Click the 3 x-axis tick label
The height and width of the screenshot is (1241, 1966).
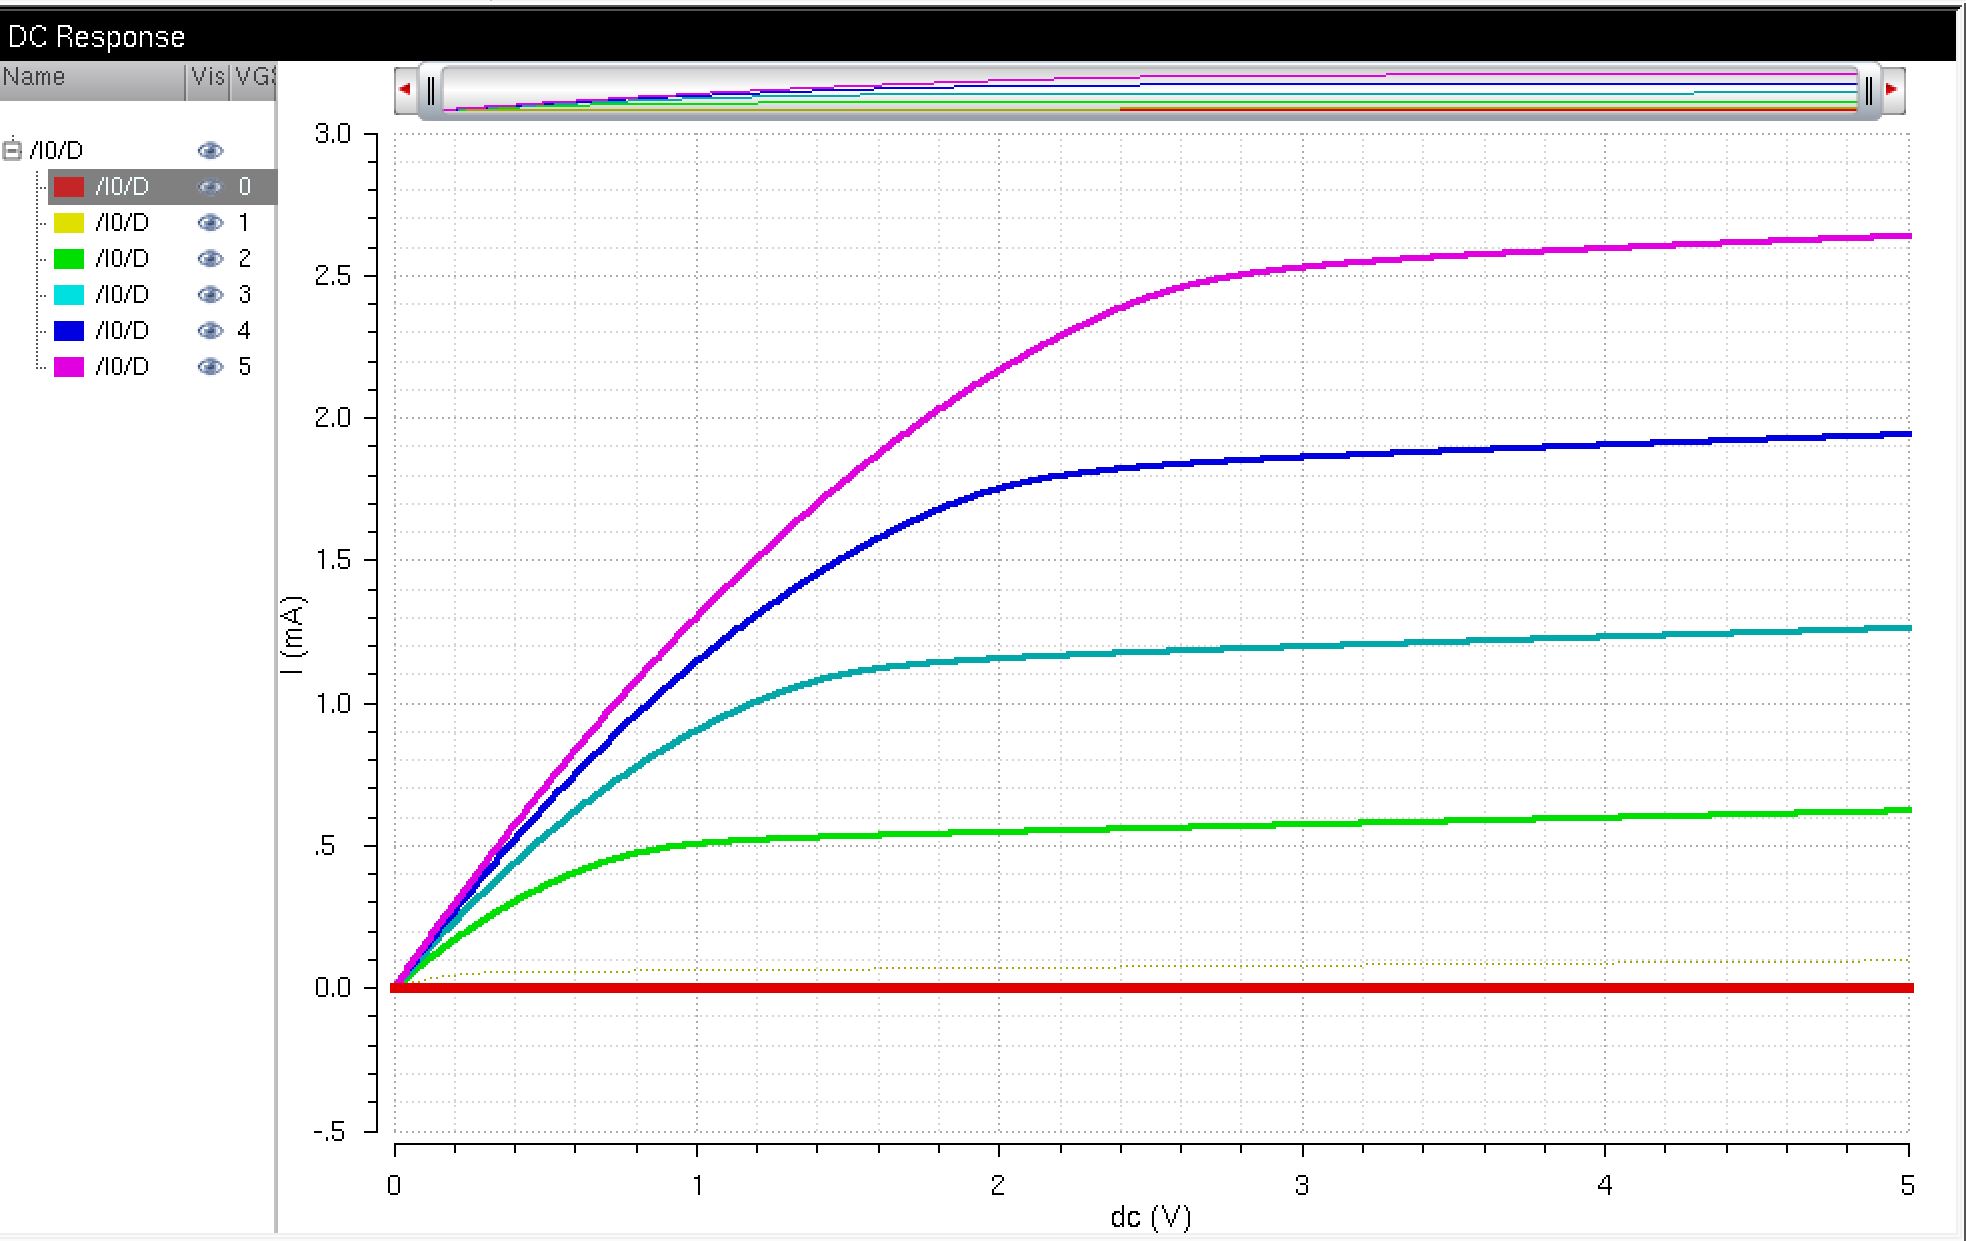[x=1302, y=1186]
